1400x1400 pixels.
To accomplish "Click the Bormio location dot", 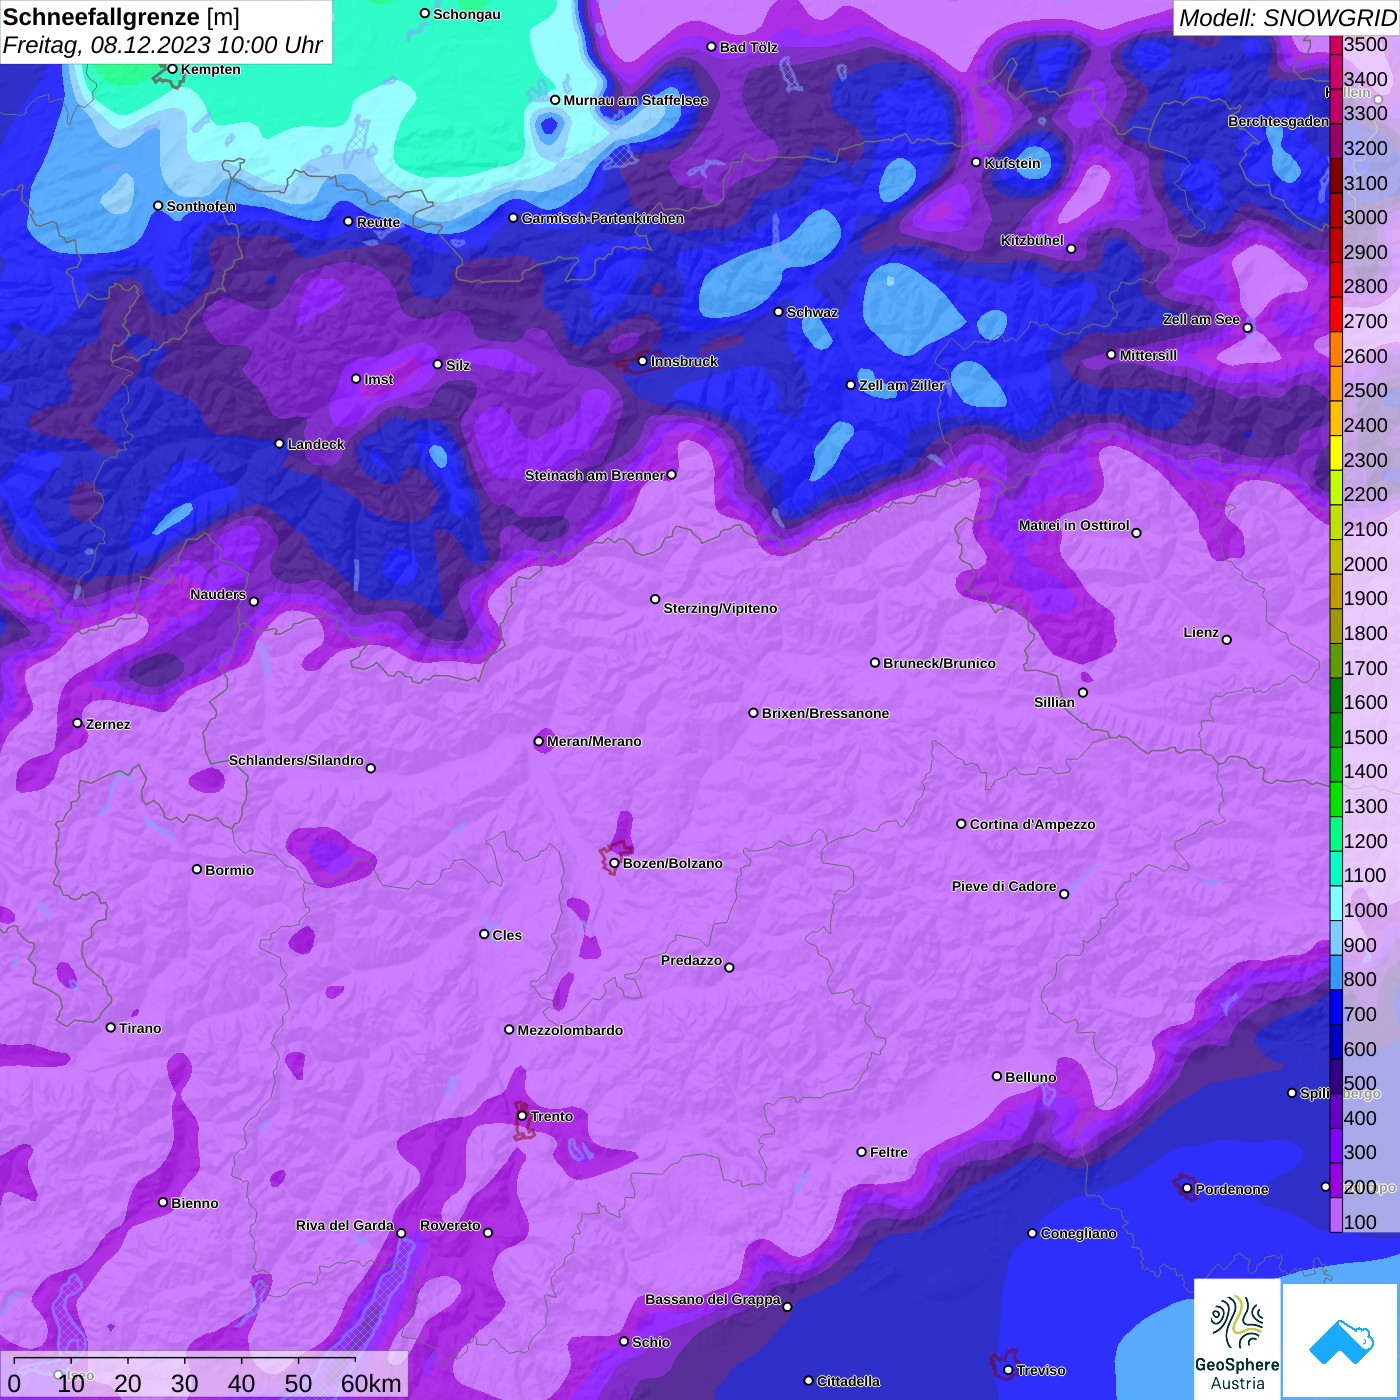I will pyautogui.click(x=197, y=869).
